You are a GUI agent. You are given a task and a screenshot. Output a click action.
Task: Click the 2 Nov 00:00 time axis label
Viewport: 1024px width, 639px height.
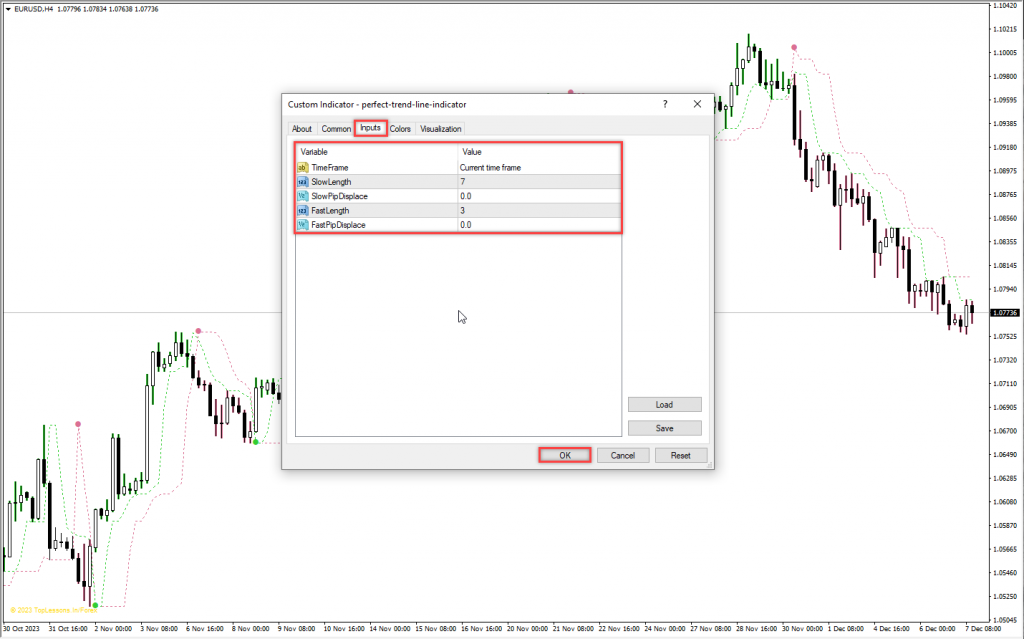pos(113,629)
